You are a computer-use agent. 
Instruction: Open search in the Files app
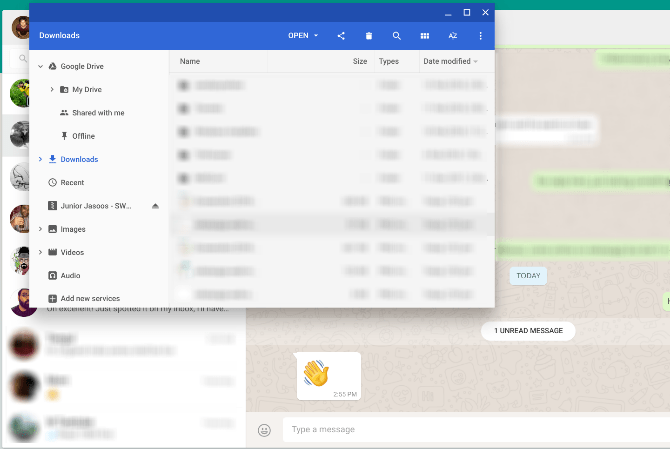[x=397, y=36]
